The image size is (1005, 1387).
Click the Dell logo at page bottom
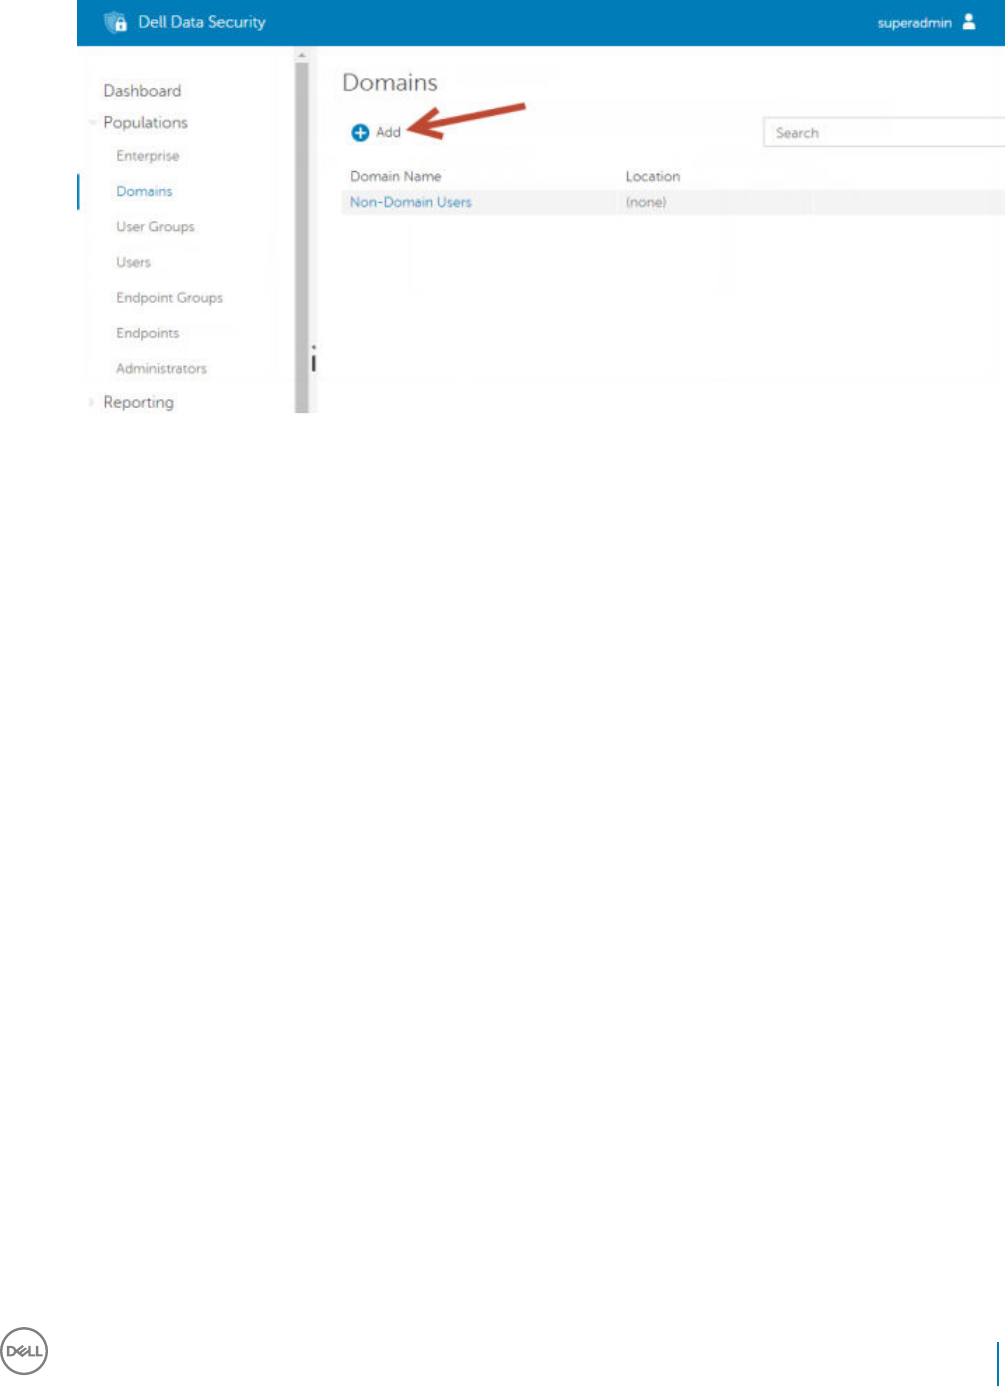tap(24, 1352)
